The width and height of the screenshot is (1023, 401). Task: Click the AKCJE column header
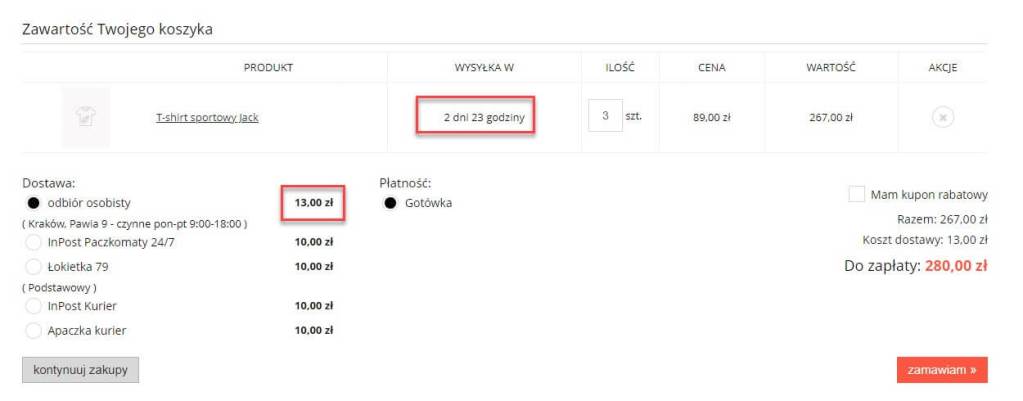[942, 68]
